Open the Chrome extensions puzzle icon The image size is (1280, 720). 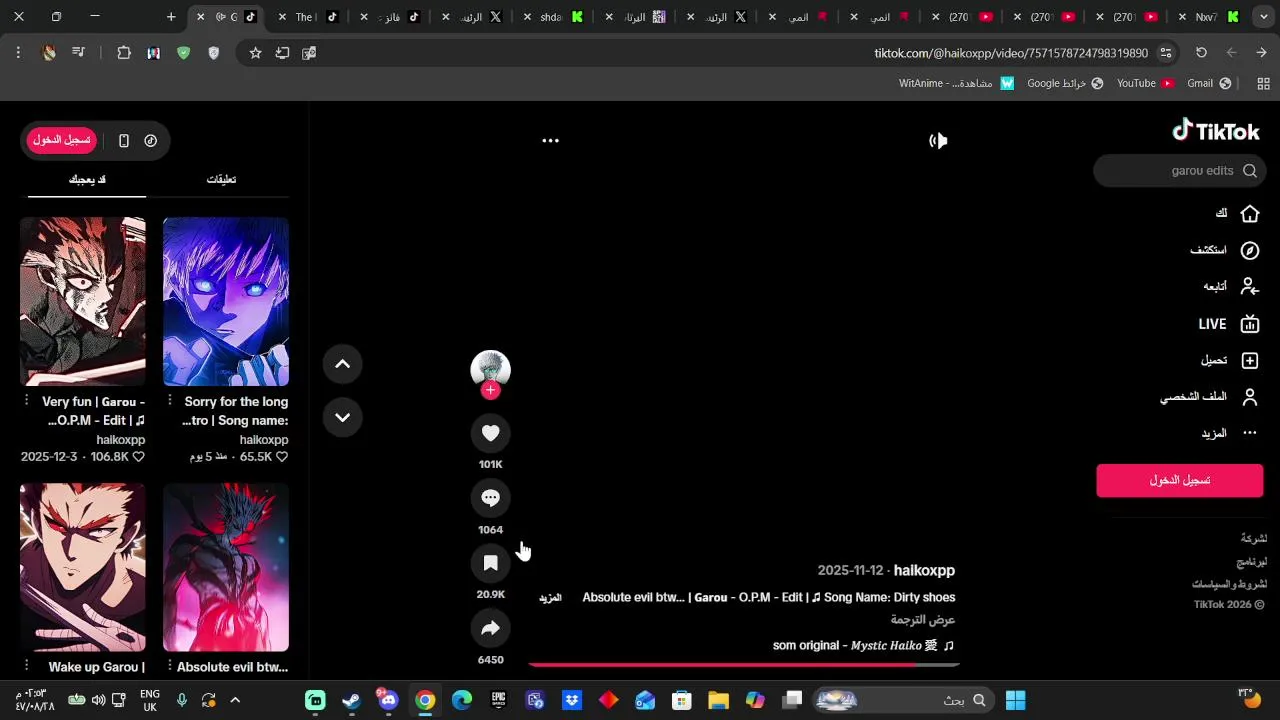point(124,53)
